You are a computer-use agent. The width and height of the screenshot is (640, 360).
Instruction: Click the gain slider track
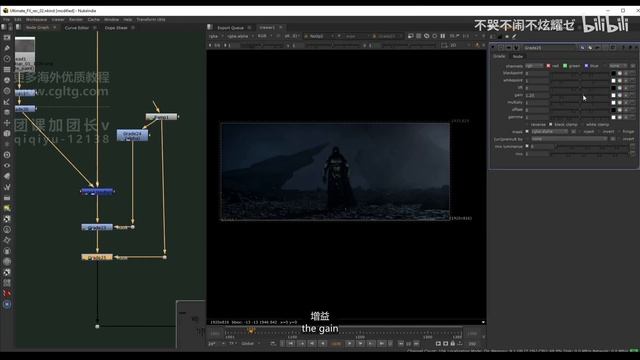580,95
